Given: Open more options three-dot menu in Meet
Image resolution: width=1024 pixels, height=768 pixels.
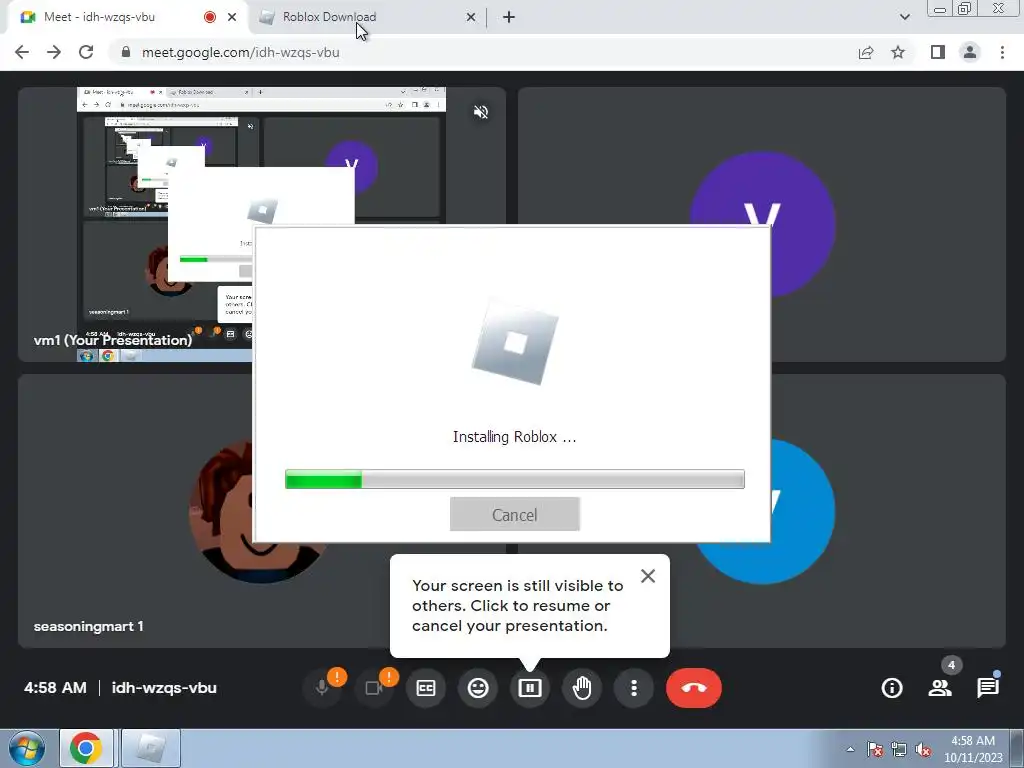Looking at the screenshot, I should point(633,688).
